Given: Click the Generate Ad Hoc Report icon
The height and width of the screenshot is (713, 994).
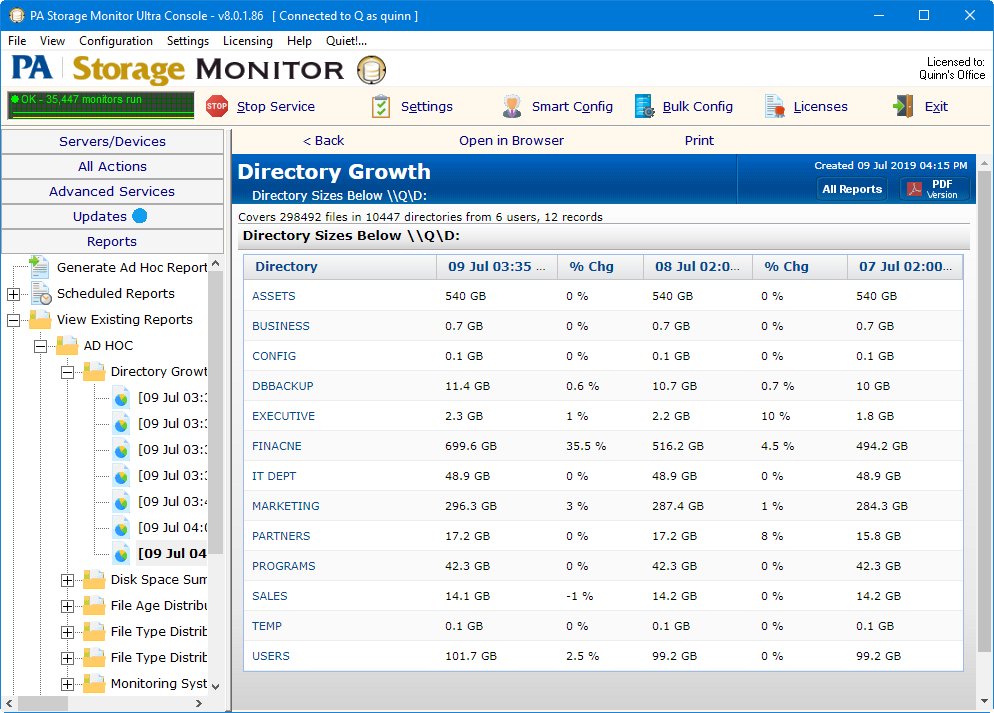Looking at the screenshot, I should (40, 267).
